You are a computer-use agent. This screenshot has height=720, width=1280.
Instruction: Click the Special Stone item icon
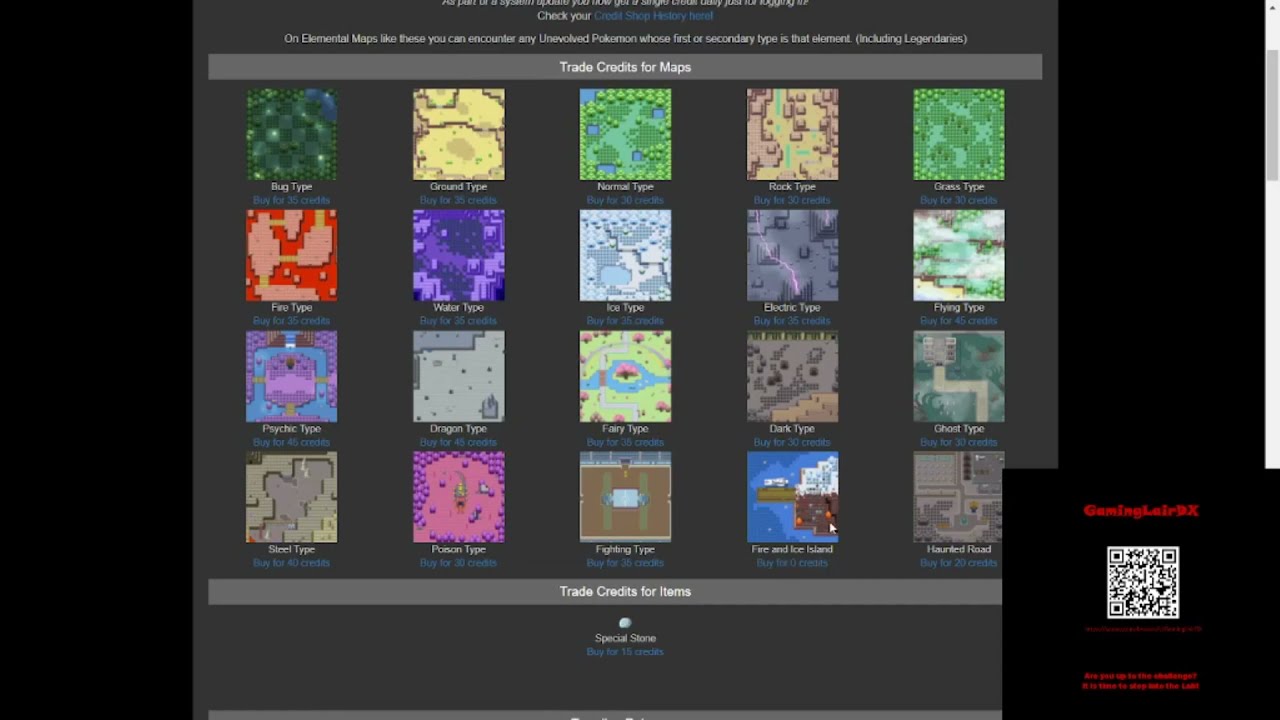point(625,623)
